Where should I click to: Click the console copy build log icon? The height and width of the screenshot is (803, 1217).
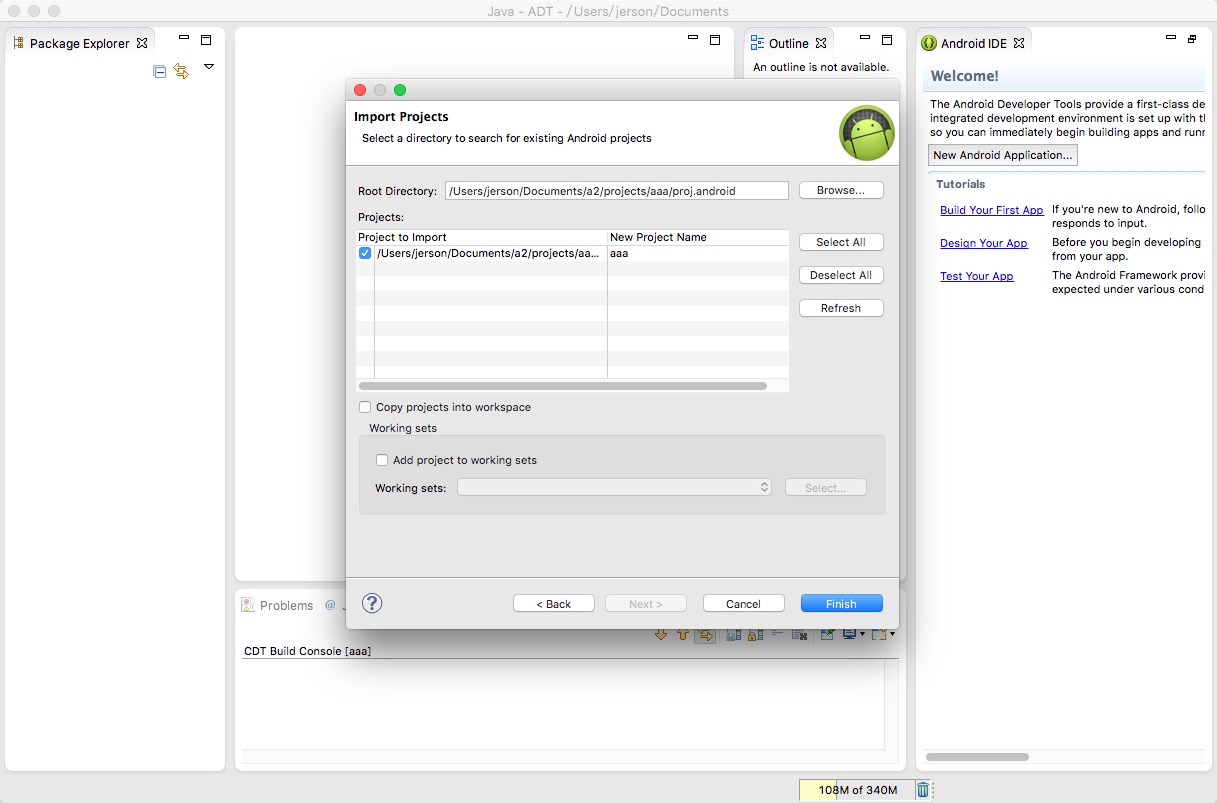point(733,634)
